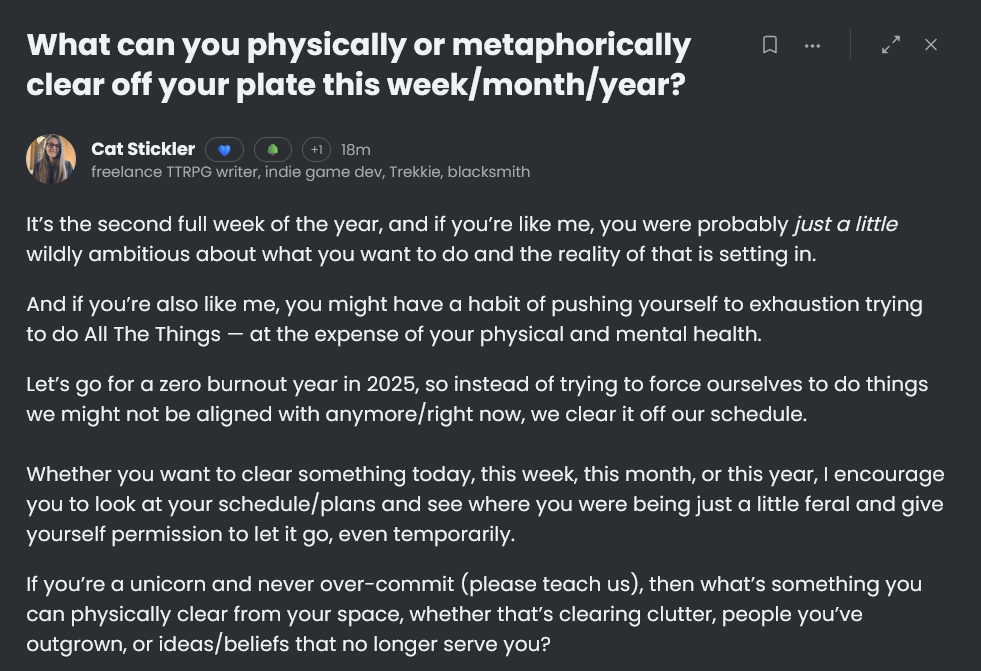The height and width of the screenshot is (671, 981).
Task: Click the word 'blacksmith' in the bio
Action: pyautogui.click(x=489, y=172)
